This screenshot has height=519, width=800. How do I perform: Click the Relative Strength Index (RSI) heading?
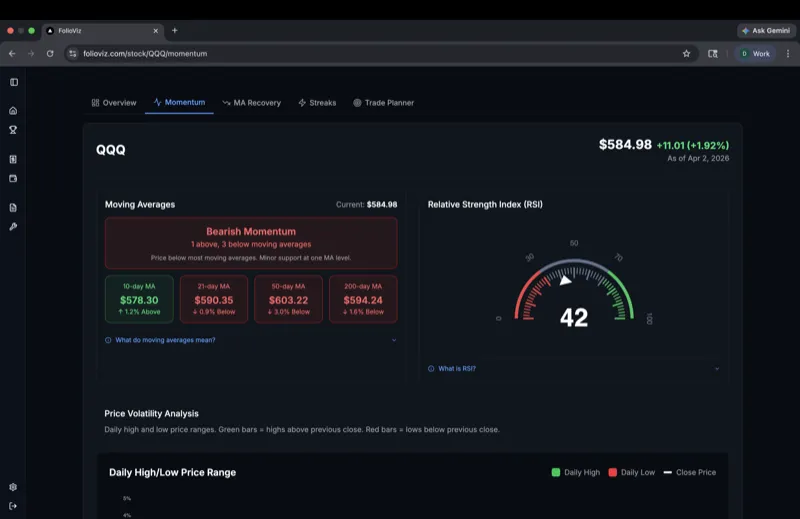(485, 204)
